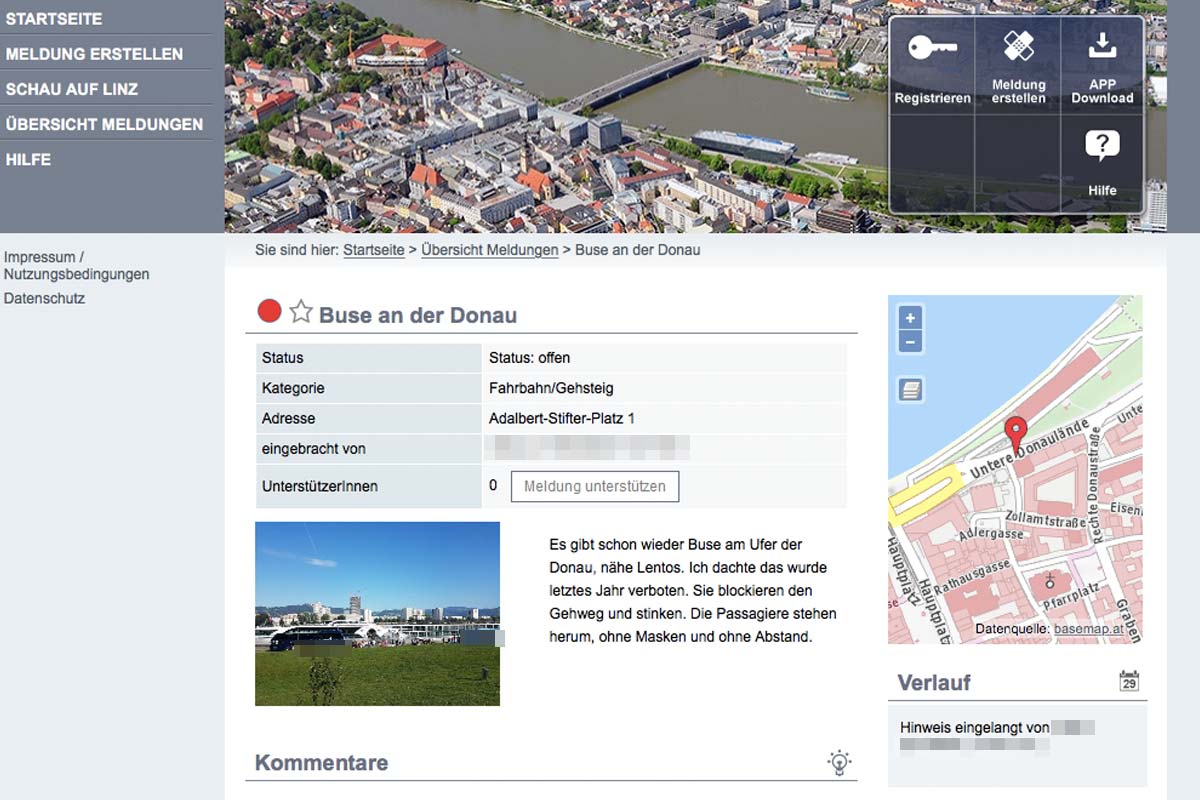Click the Fahrbahn/Gehsteig category value
The width and height of the screenshot is (1200, 800).
(x=551, y=388)
